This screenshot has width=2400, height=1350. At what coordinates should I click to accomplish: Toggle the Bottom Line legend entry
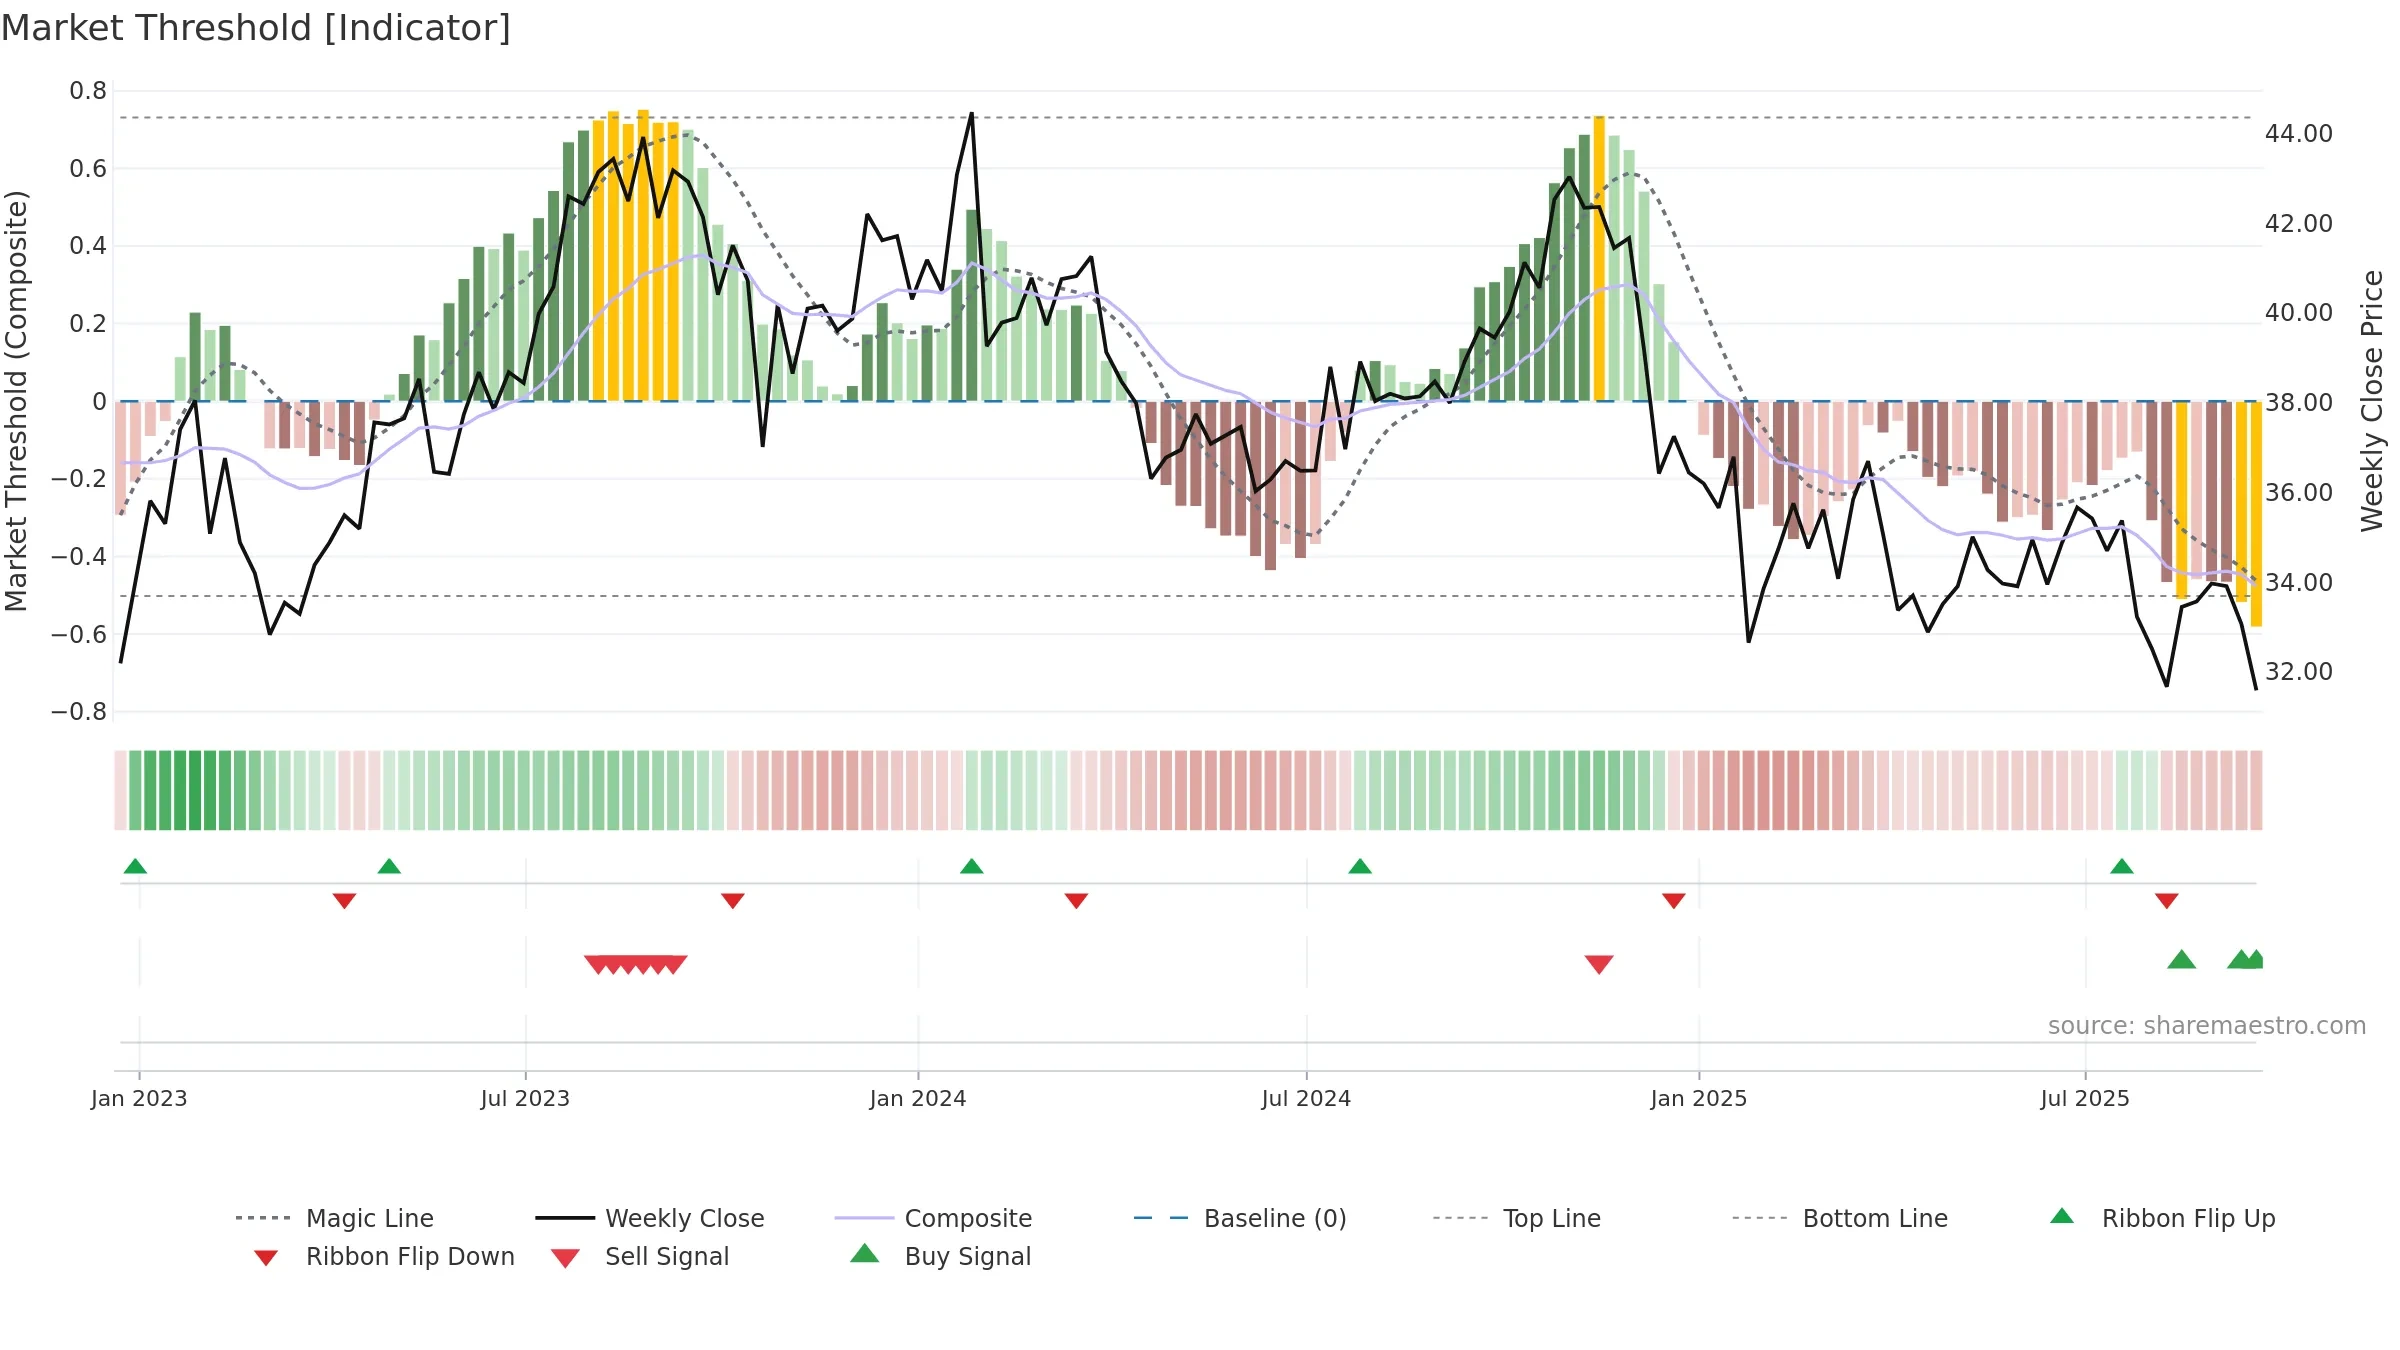click(x=1840, y=1218)
